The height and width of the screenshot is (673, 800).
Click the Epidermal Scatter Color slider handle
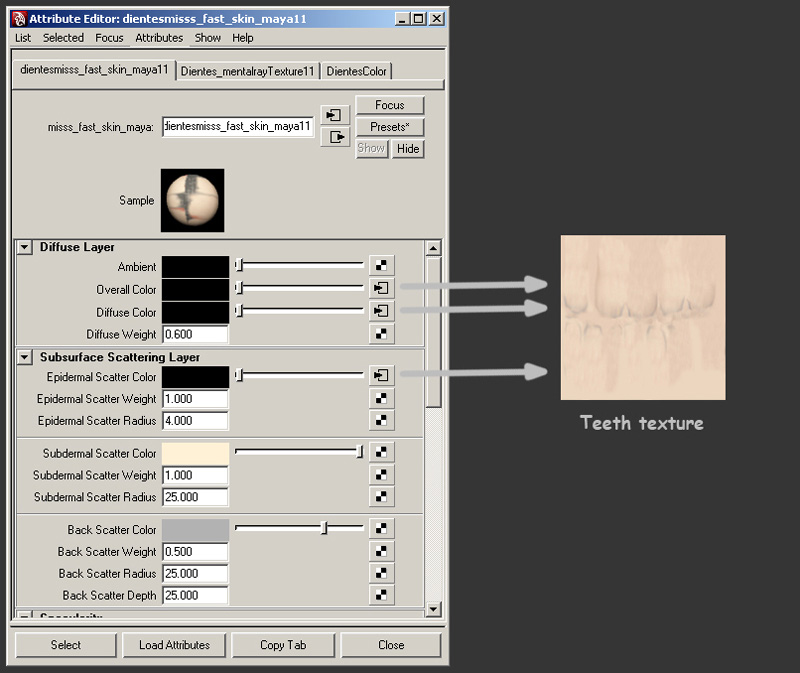239,376
